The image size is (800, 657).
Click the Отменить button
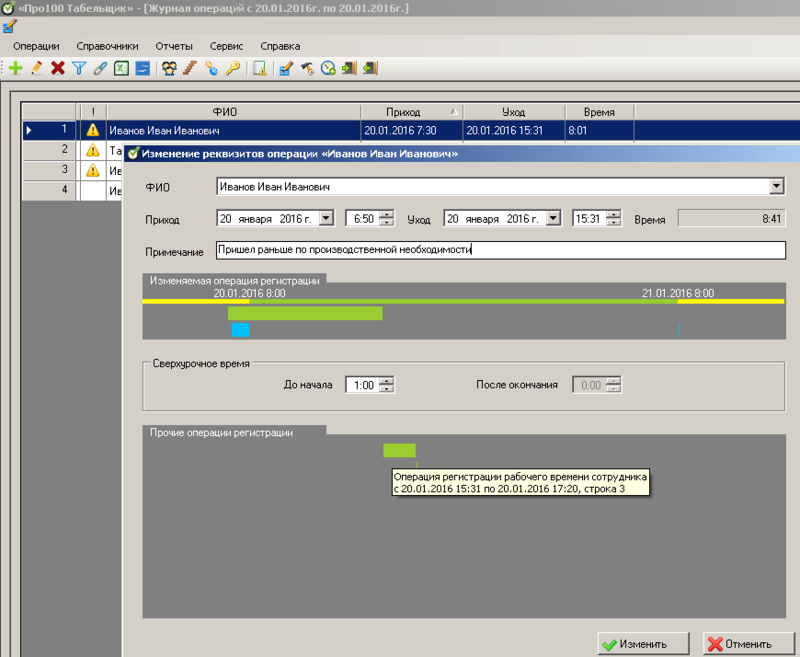(x=748, y=644)
